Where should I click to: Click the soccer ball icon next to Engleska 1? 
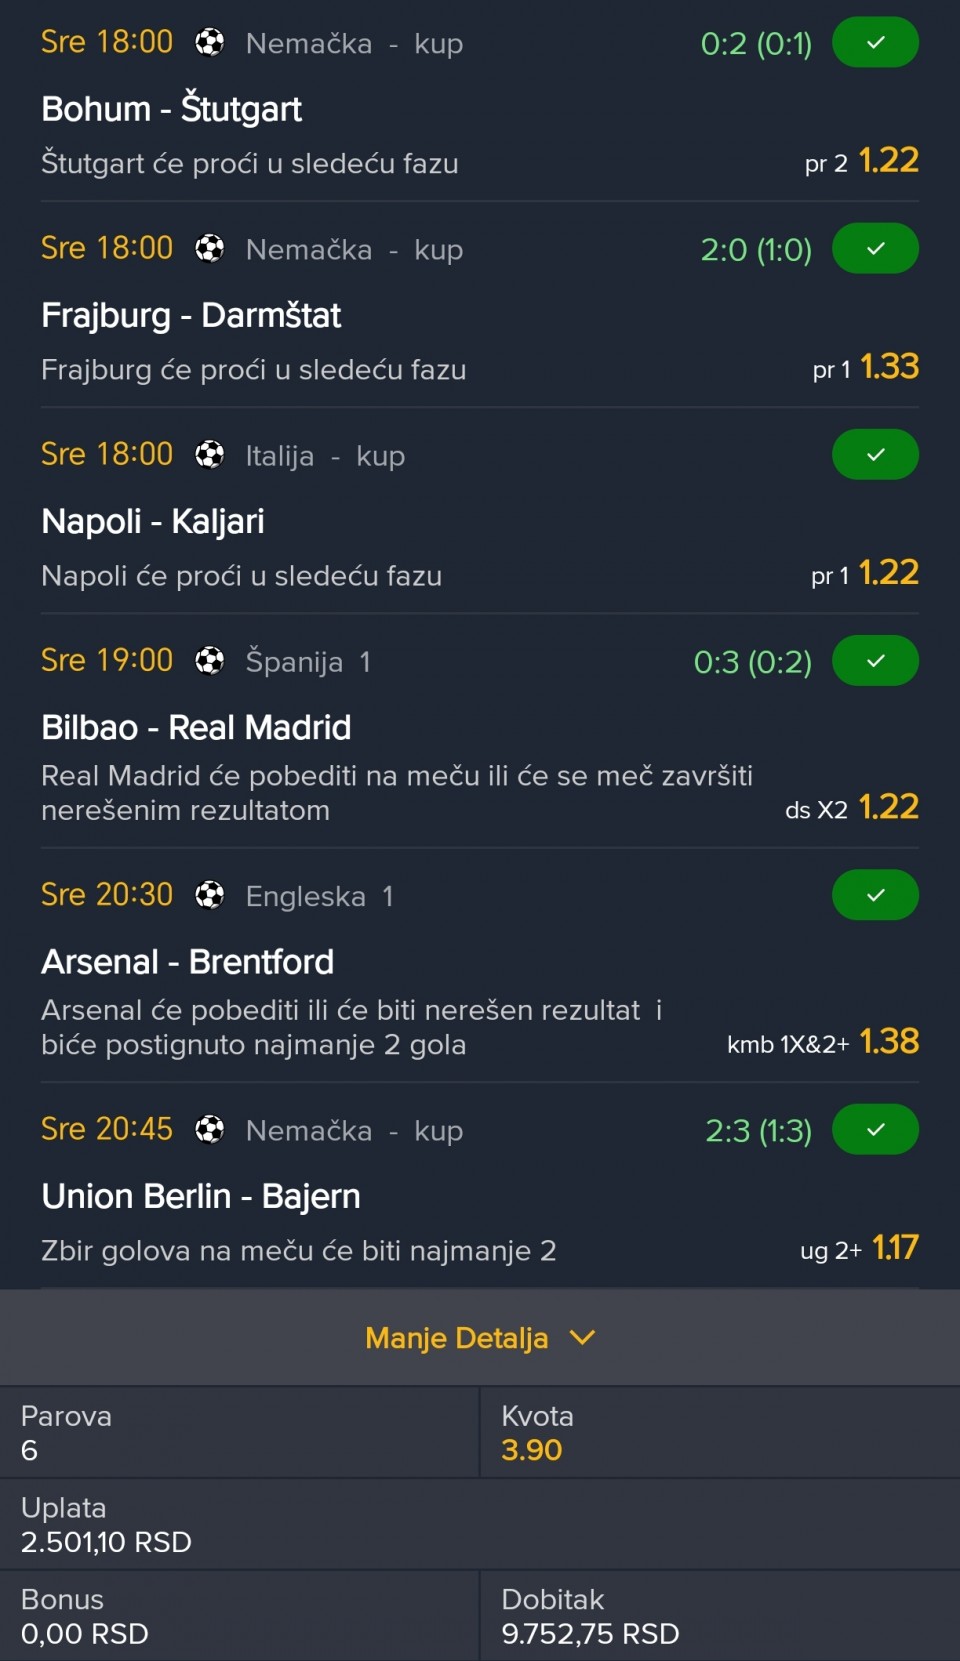[210, 895]
